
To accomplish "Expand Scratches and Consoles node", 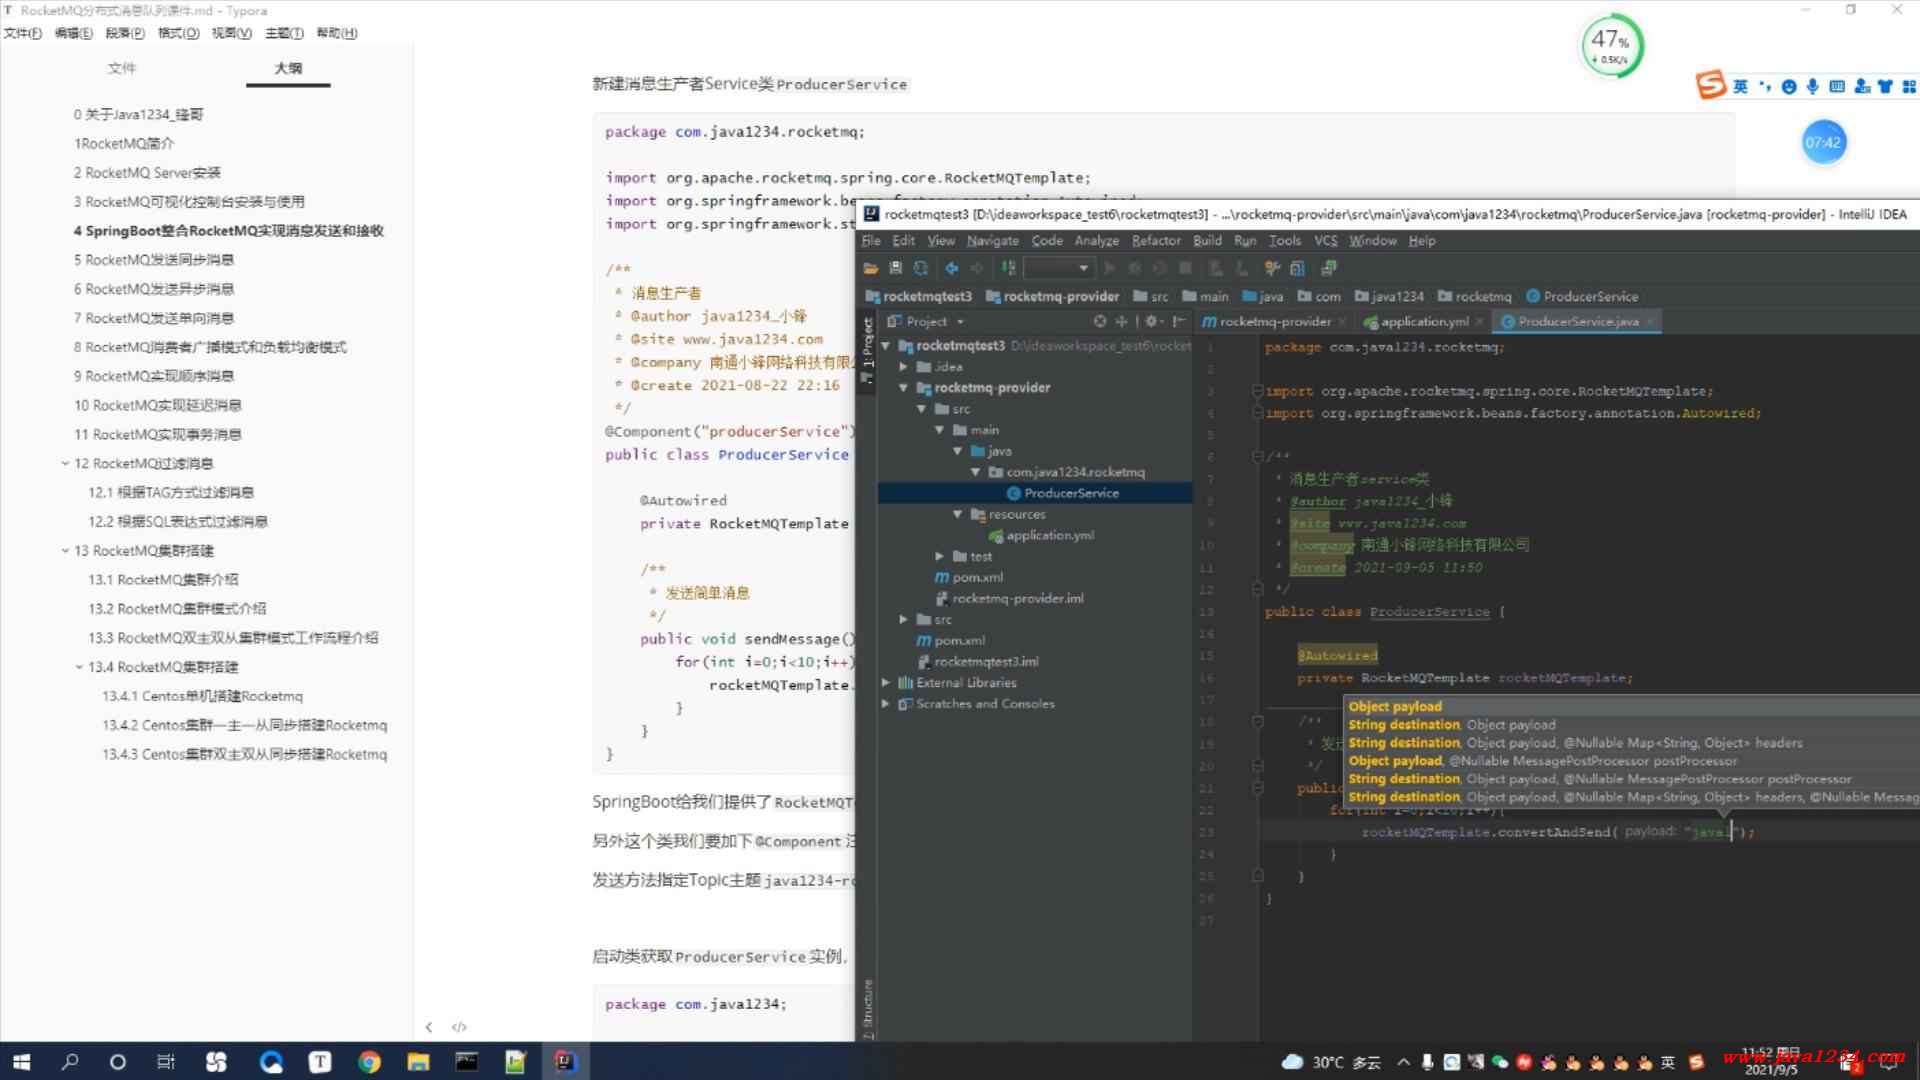I will point(886,703).
